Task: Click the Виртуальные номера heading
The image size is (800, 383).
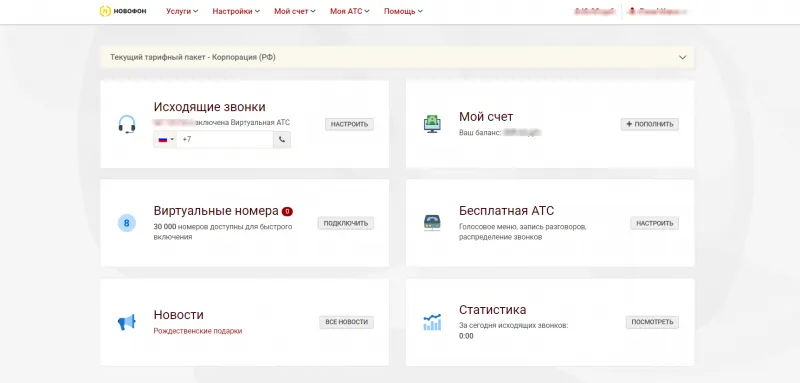Action: coord(216,211)
